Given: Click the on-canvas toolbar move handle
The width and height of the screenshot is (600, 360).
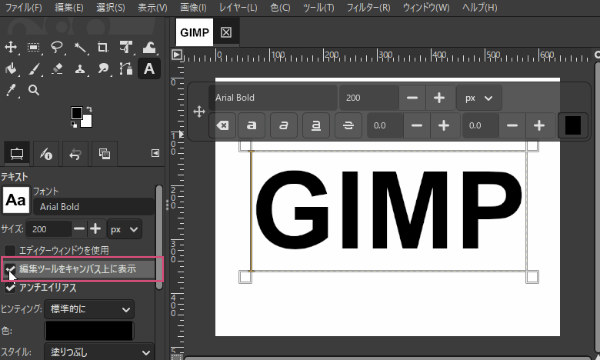Looking at the screenshot, I should tap(199, 112).
